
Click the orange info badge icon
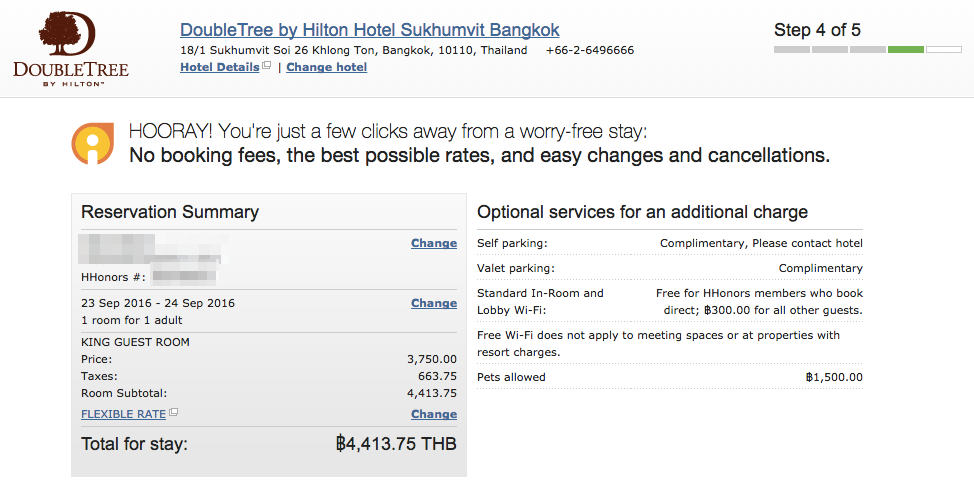(93, 143)
